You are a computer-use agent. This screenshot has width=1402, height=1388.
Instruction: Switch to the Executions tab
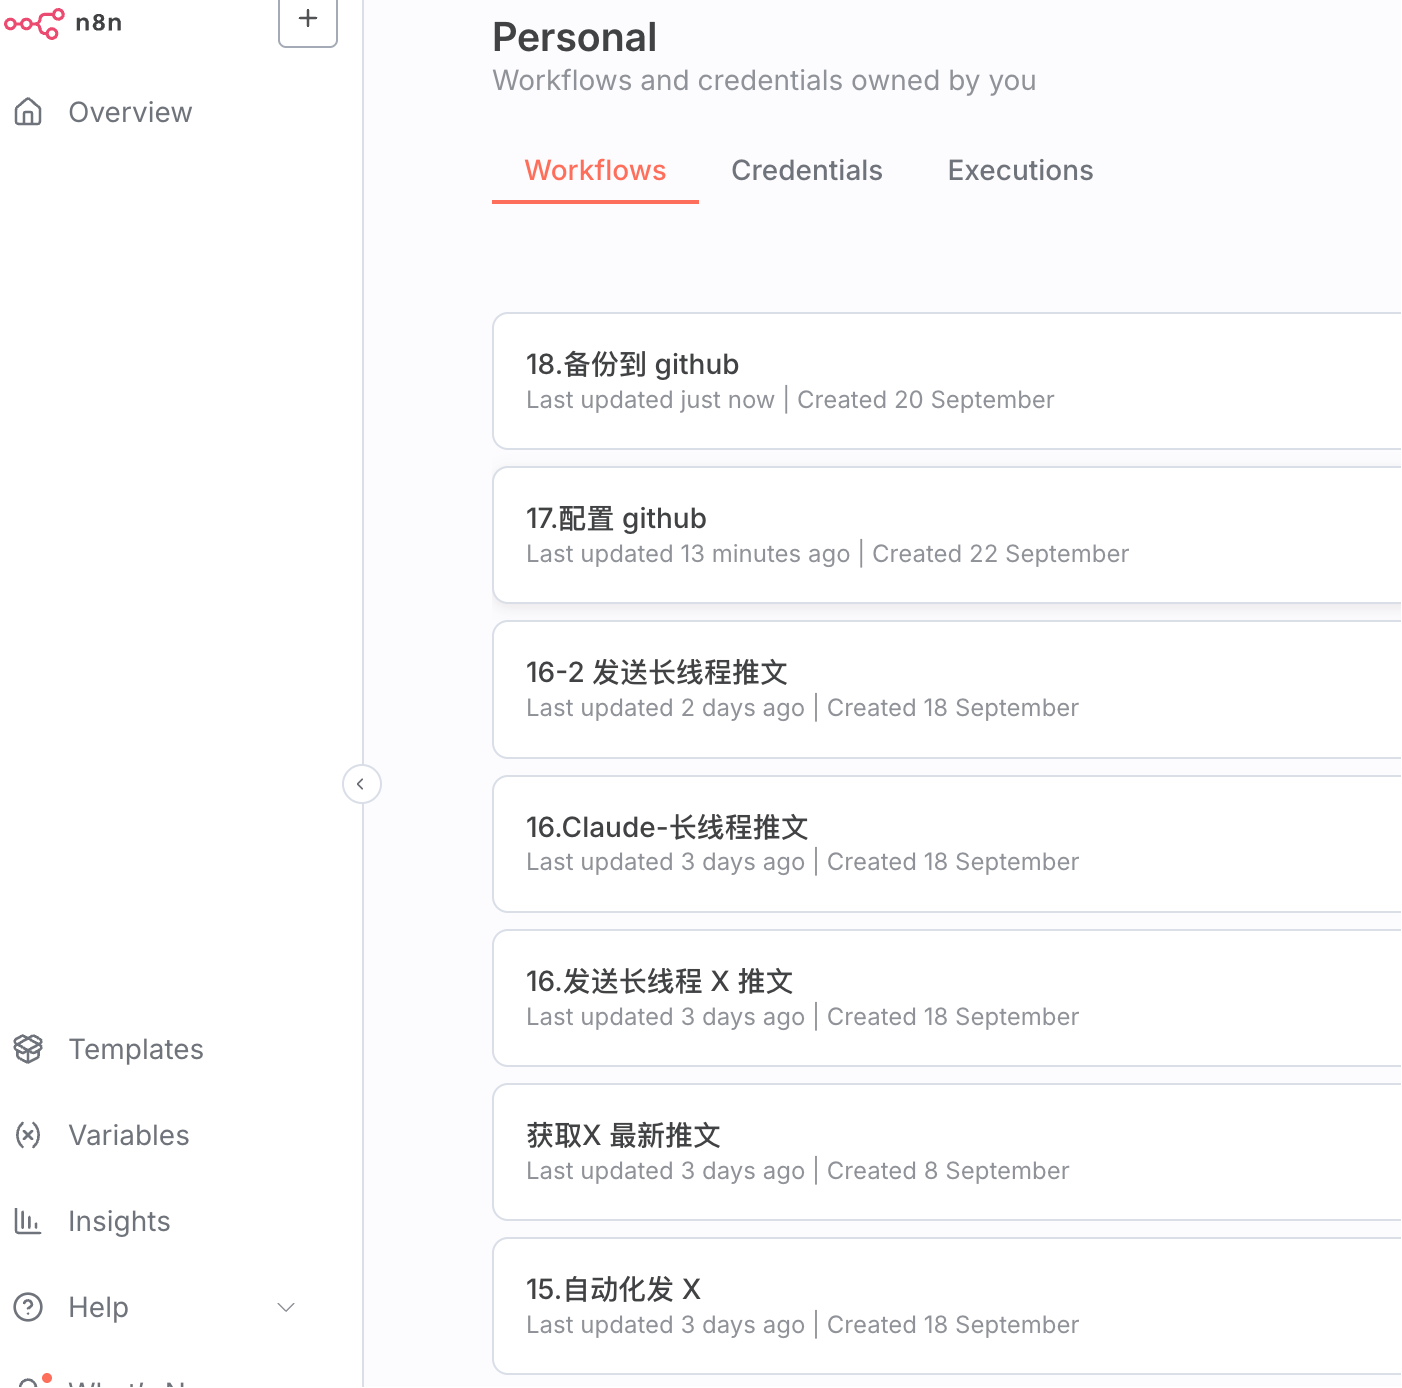pos(1020,170)
